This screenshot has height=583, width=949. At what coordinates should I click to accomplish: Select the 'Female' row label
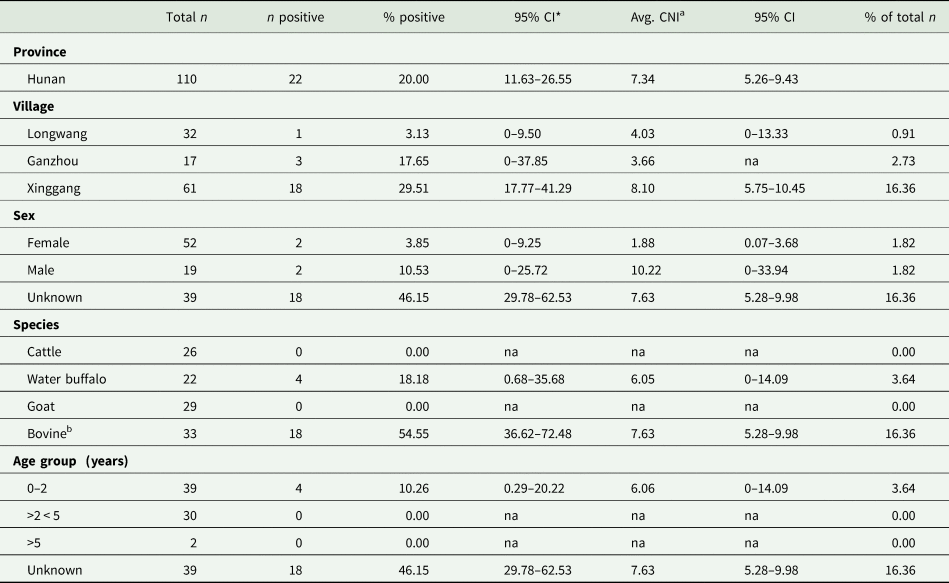52,242
